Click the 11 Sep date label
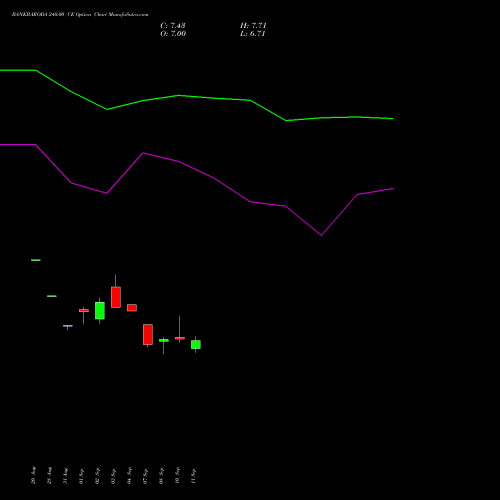 click(x=193, y=476)
